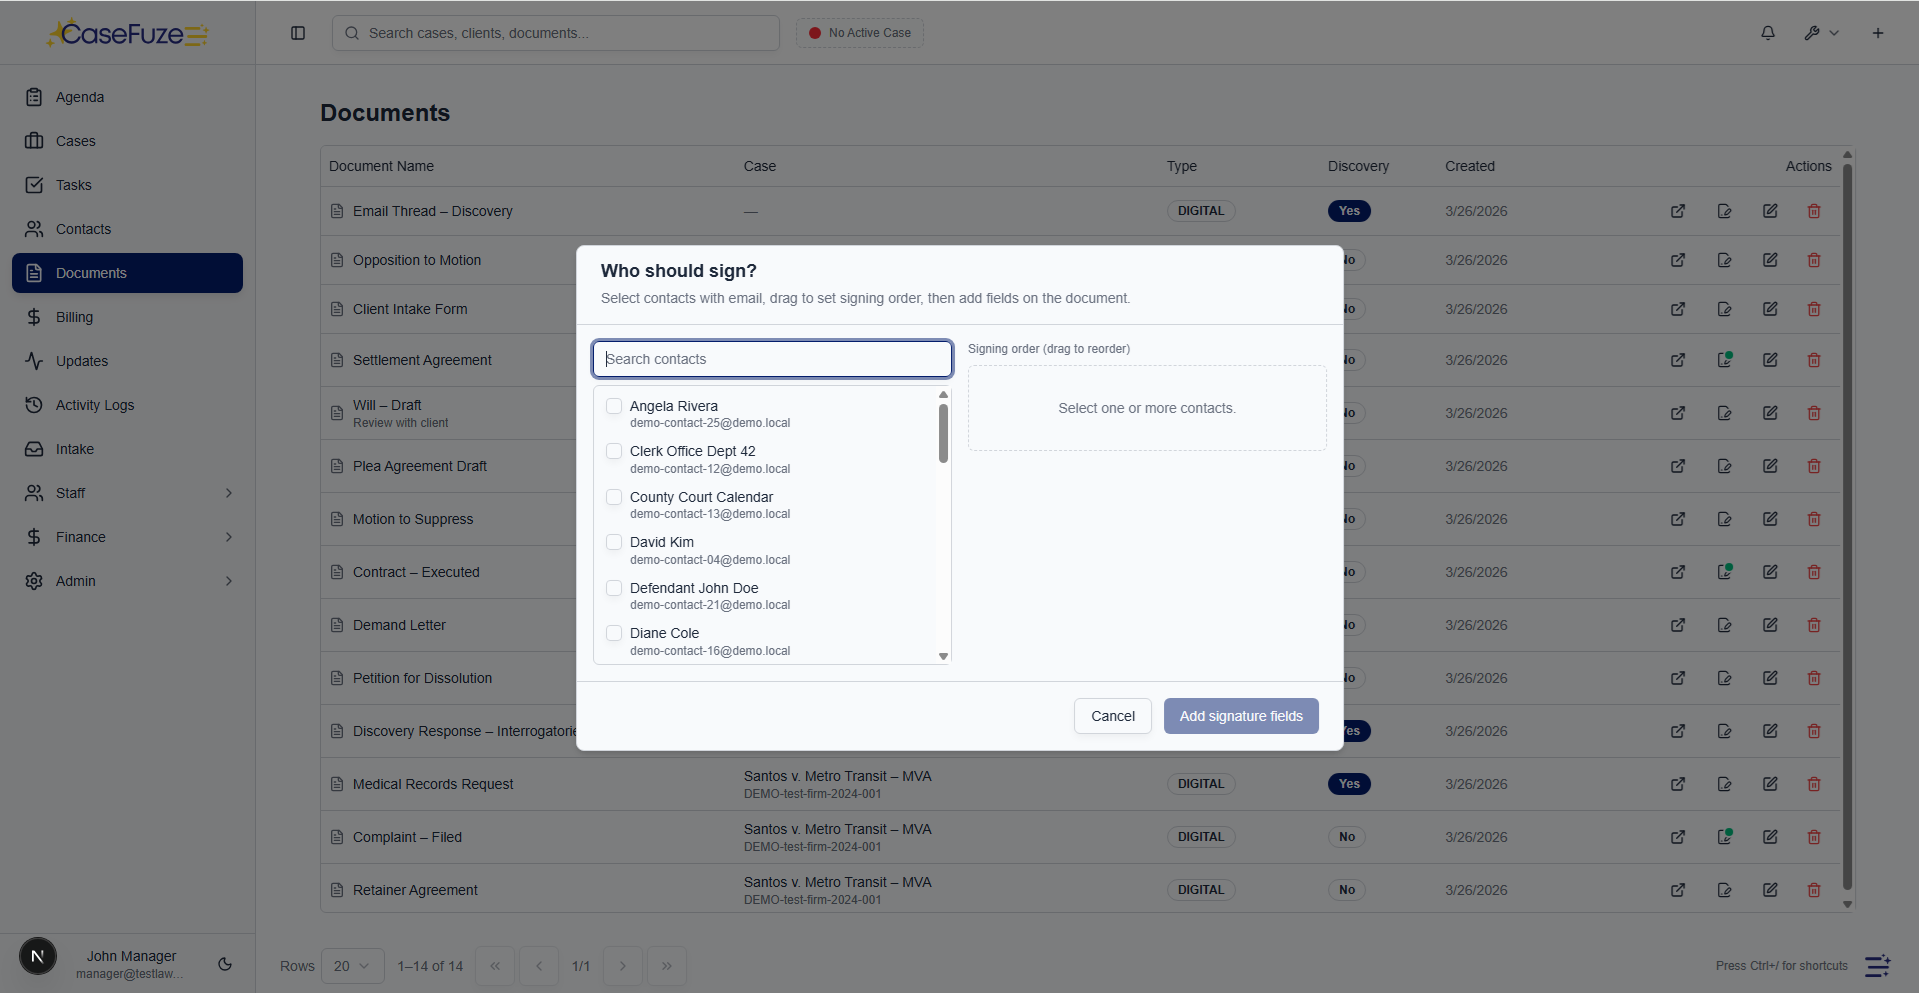Toggle the sidebar collapse icon
Screen dimensions: 1919x994
pyautogui.click(x=297, y=32)
